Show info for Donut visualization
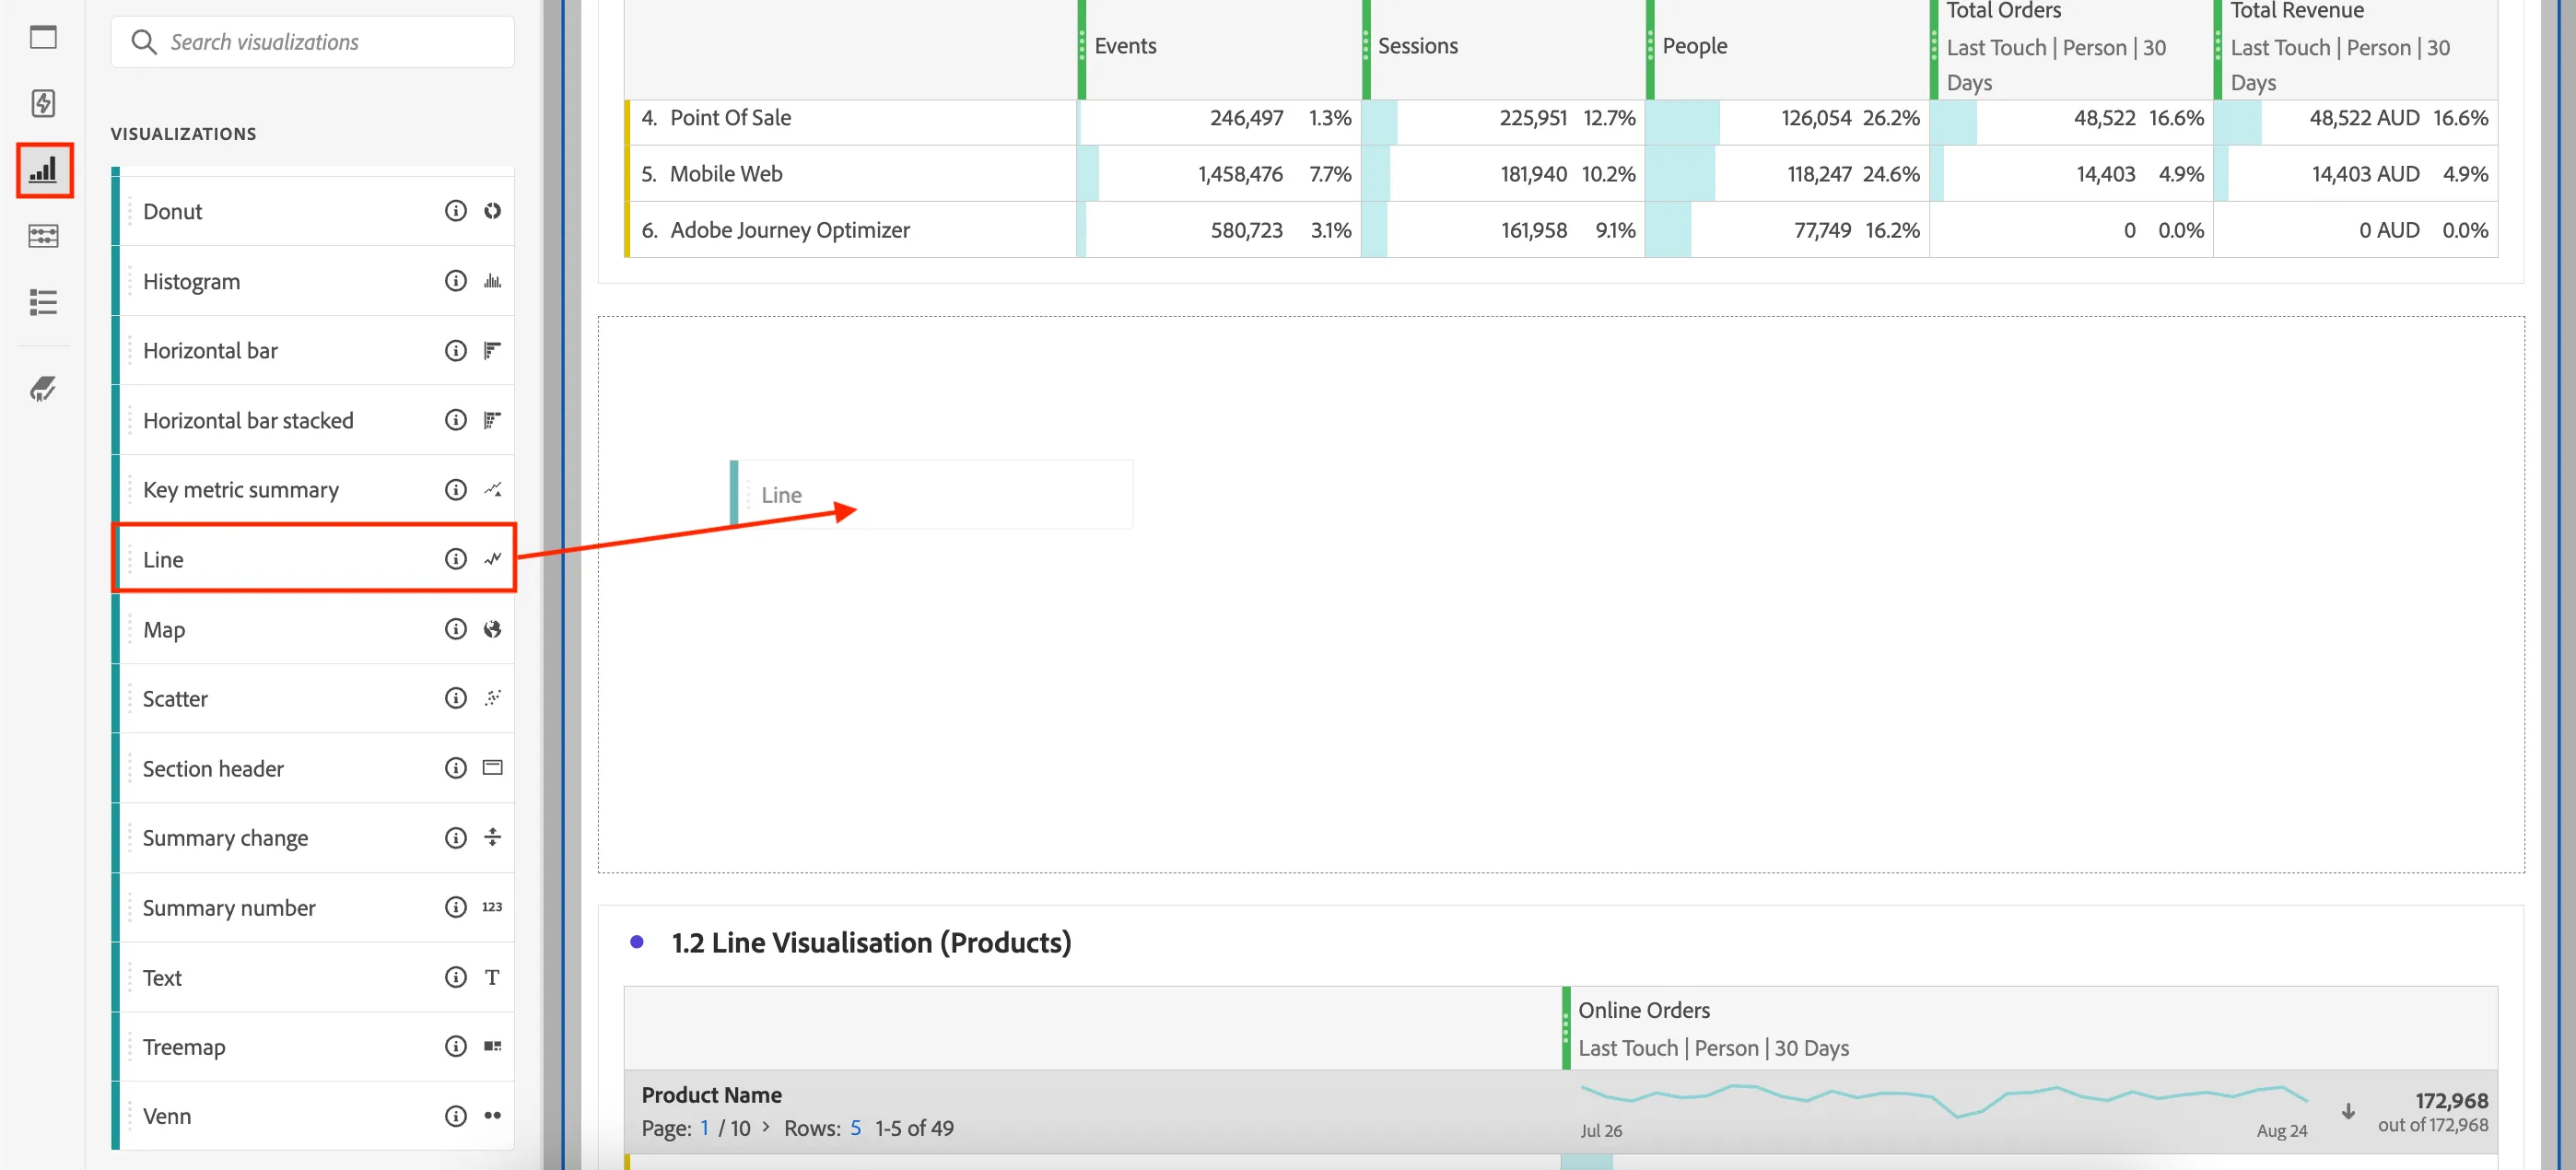Viewport: 2576px width, 1170px height. [455, 211]
